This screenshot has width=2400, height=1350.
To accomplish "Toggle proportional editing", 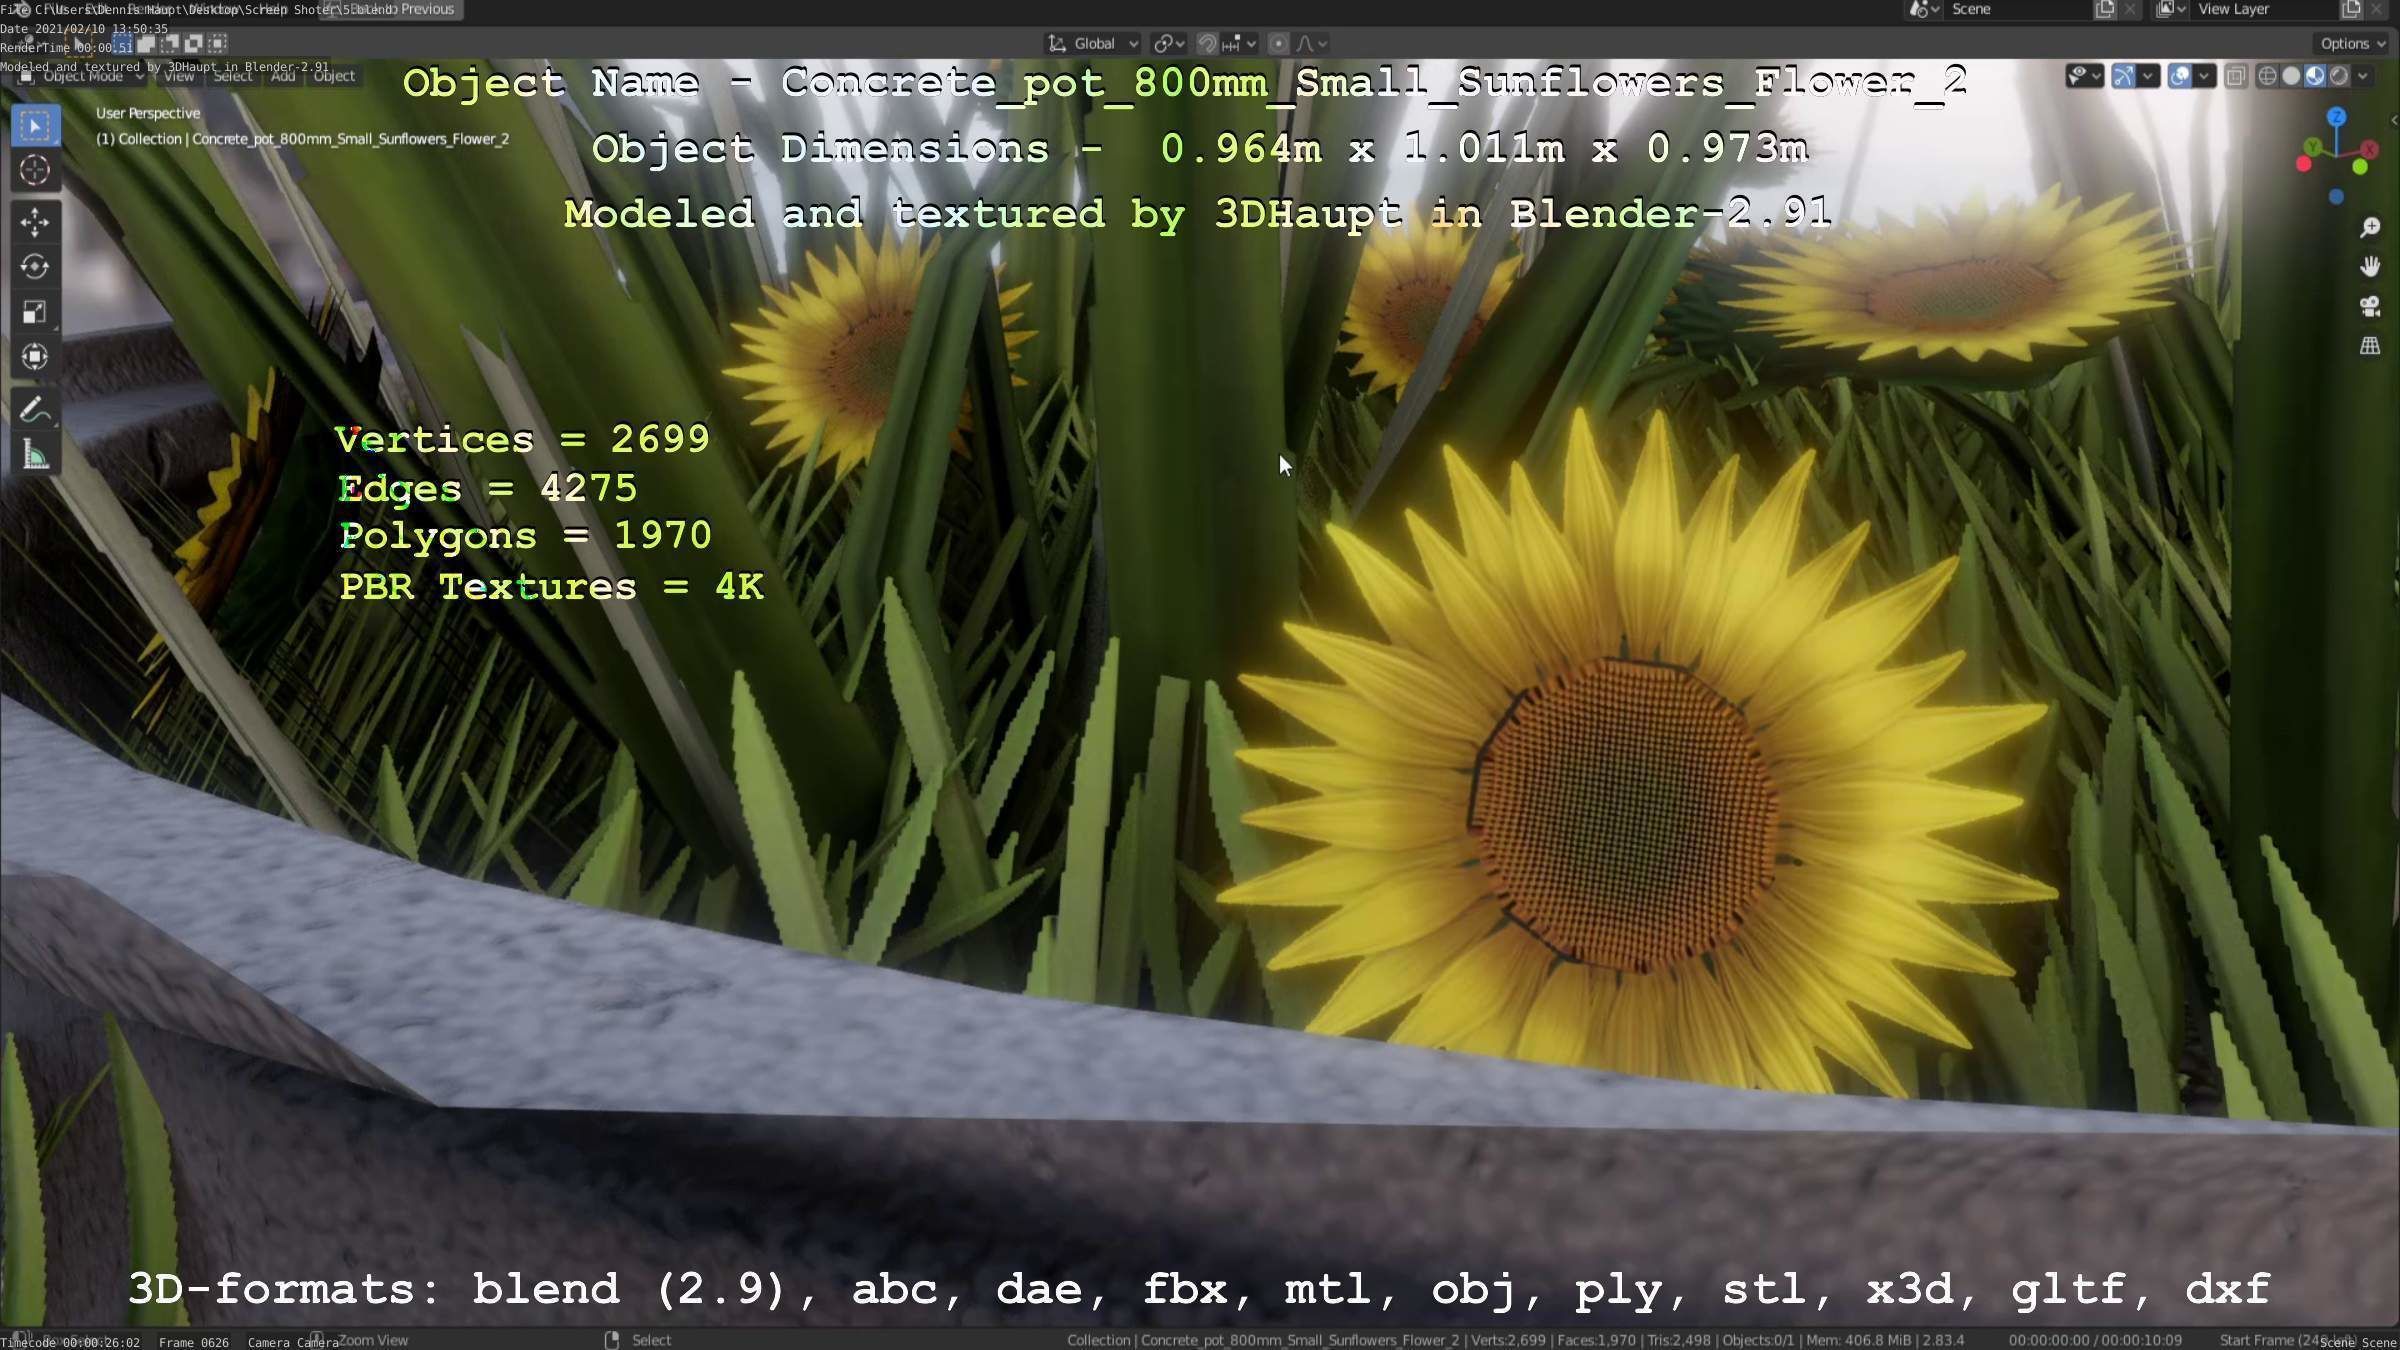I will [1277, 44].
